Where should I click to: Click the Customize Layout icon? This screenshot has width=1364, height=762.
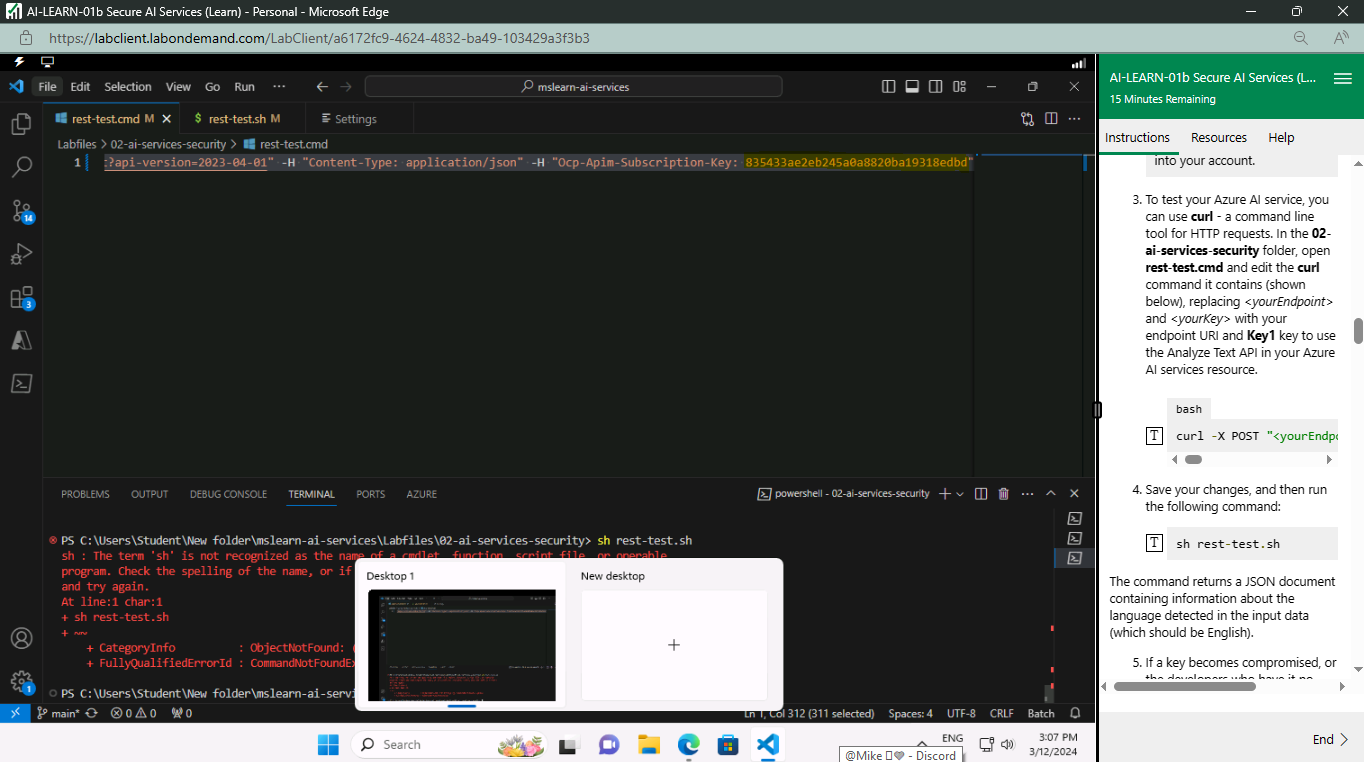[x=959, y=87]
